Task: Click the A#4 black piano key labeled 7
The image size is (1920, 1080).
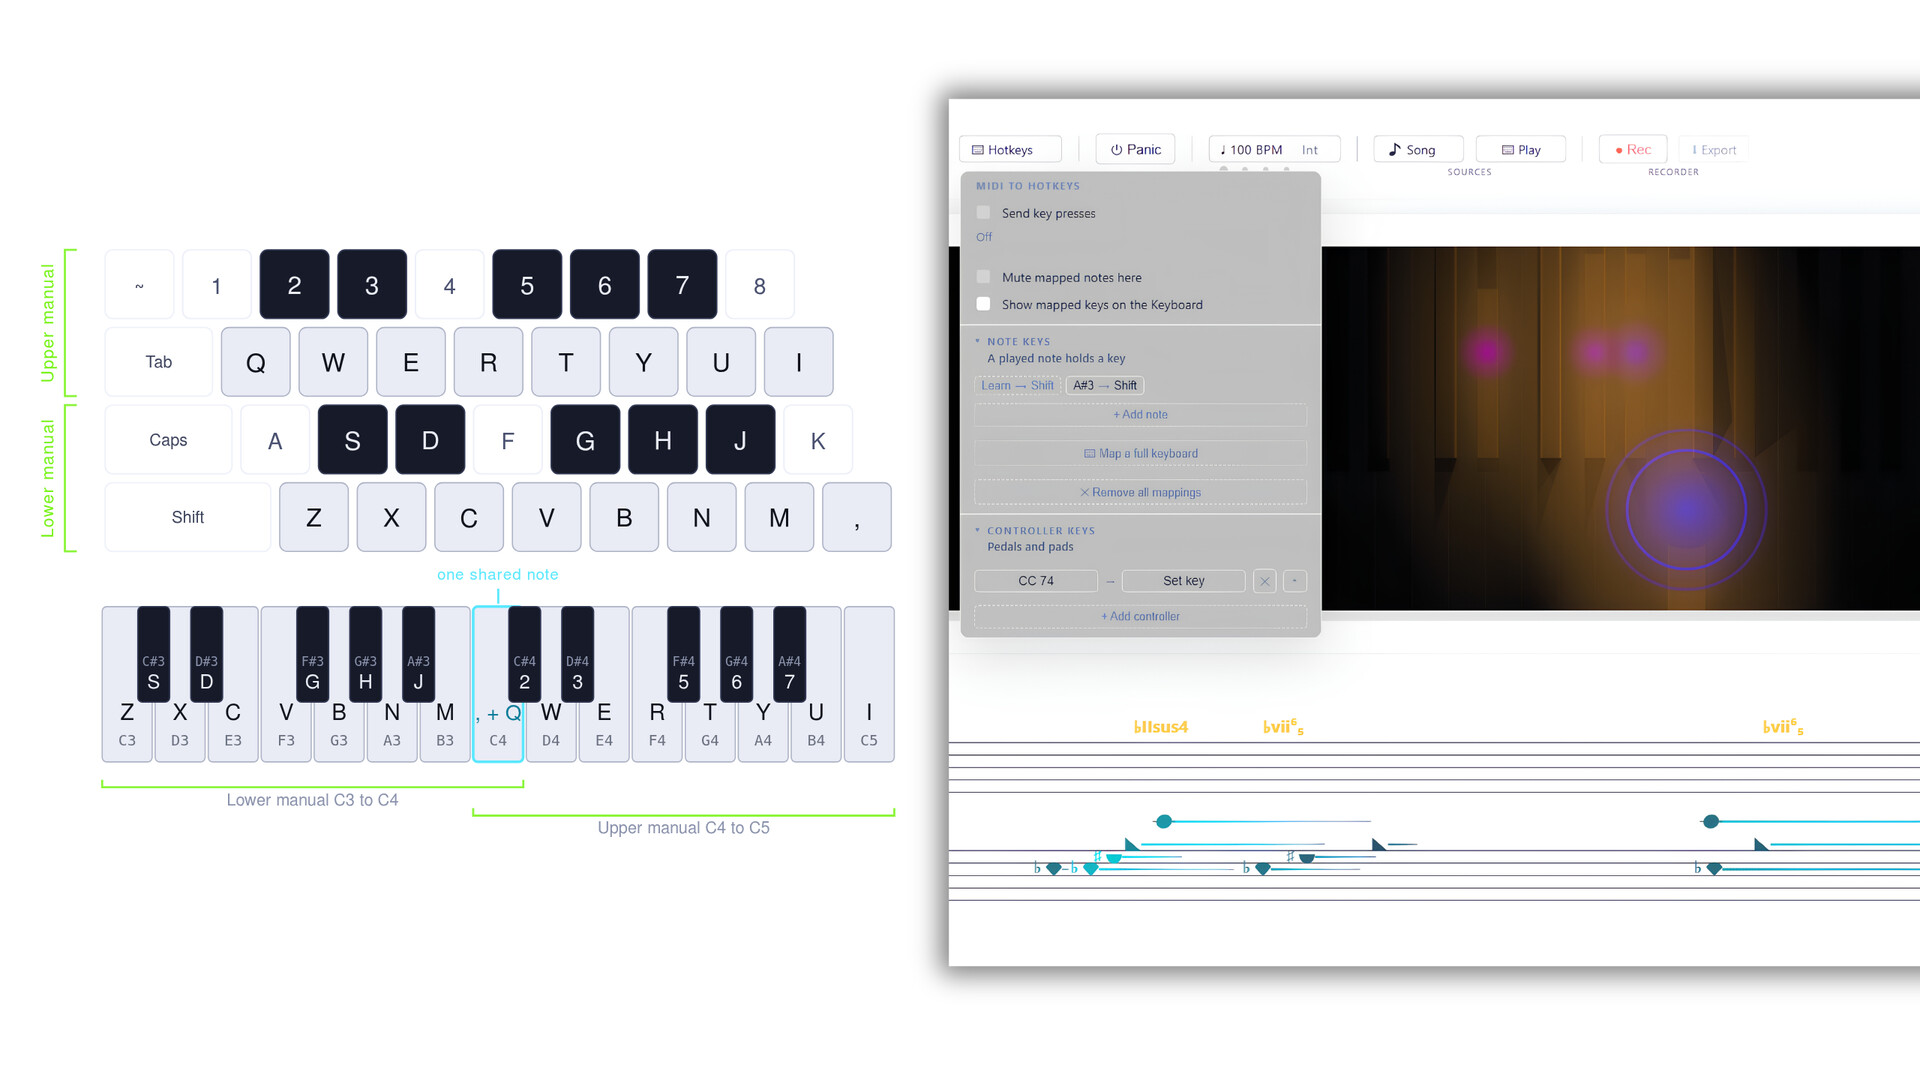Action: pyautogui.click(x=789, y=655)
